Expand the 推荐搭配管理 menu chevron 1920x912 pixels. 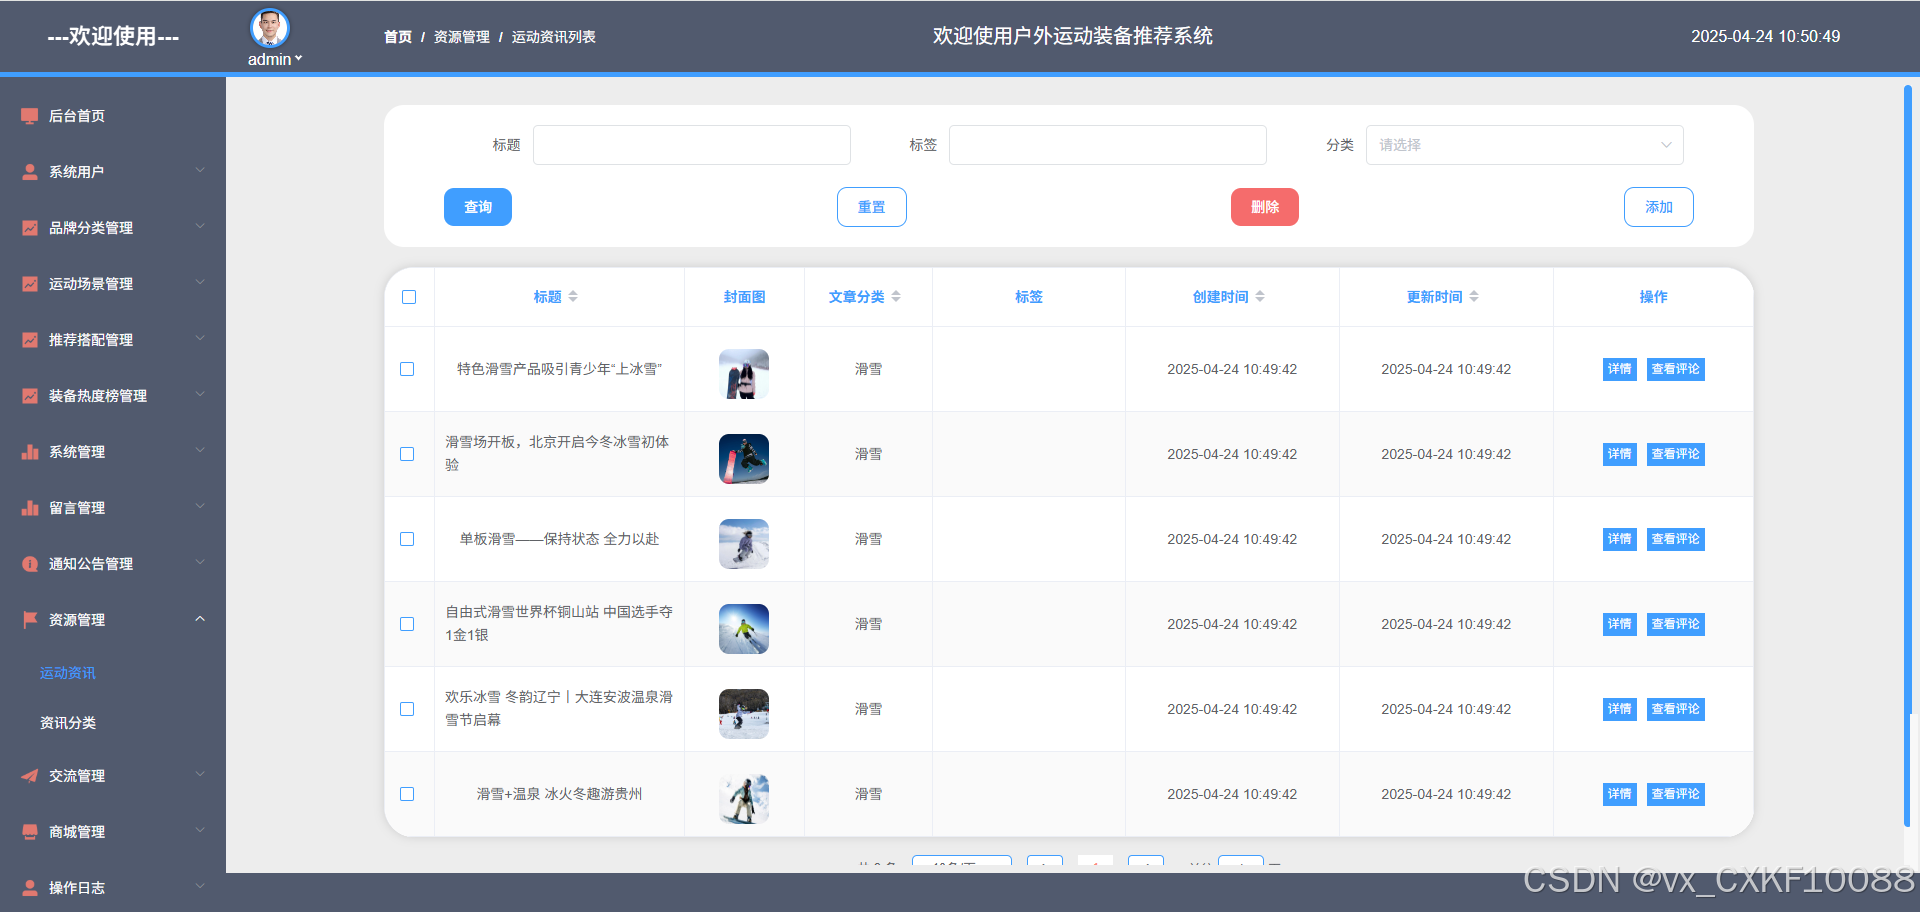(x=200, y=339)
